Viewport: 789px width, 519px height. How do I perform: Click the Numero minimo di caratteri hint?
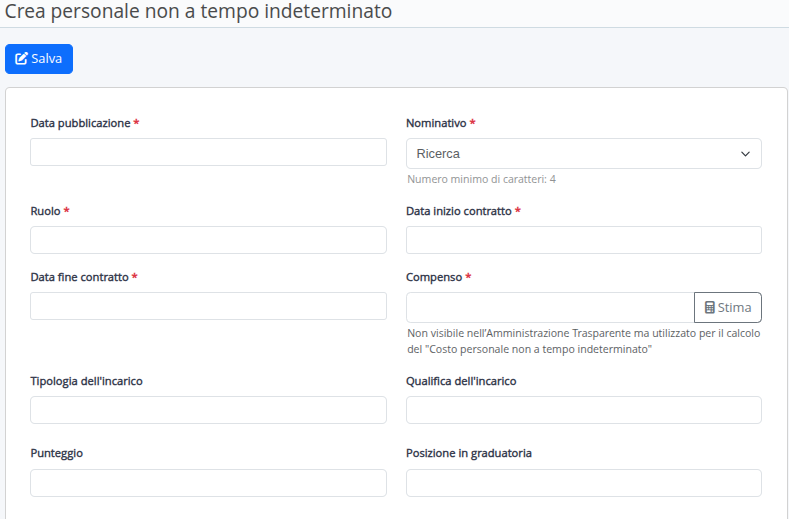(481, 179)
